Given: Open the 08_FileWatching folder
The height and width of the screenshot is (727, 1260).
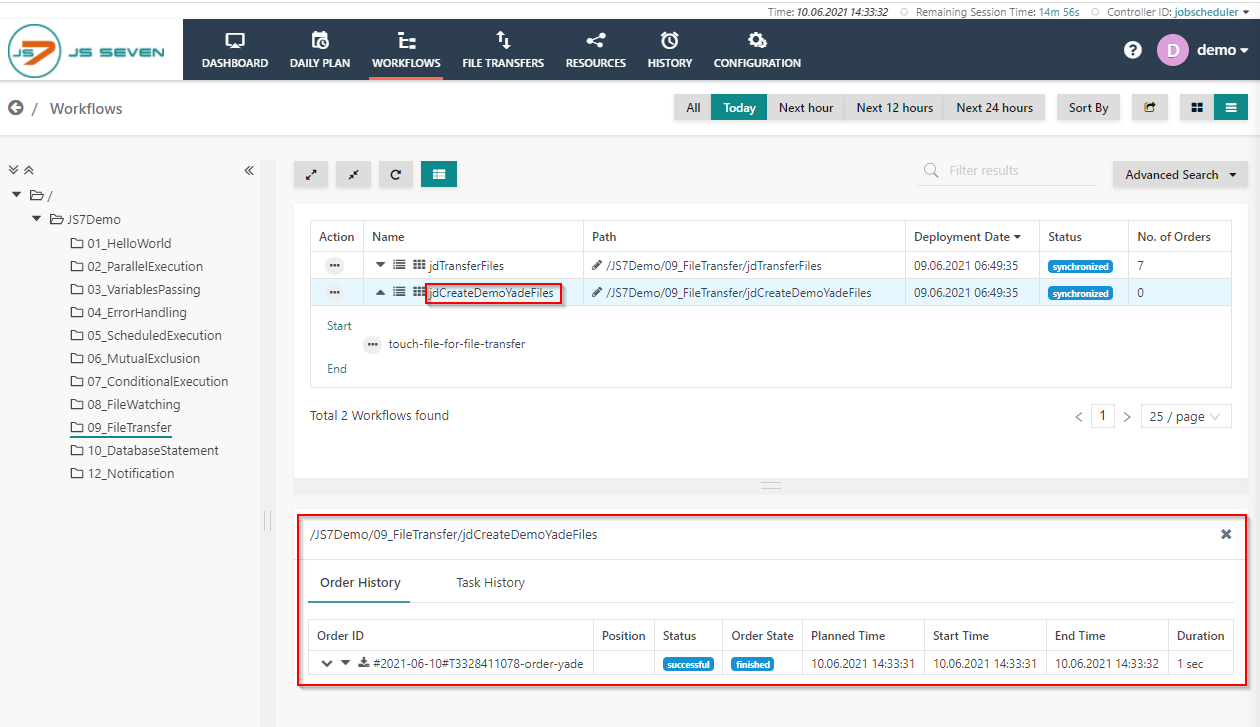Looking at the screenshot, I should point(125,404).
